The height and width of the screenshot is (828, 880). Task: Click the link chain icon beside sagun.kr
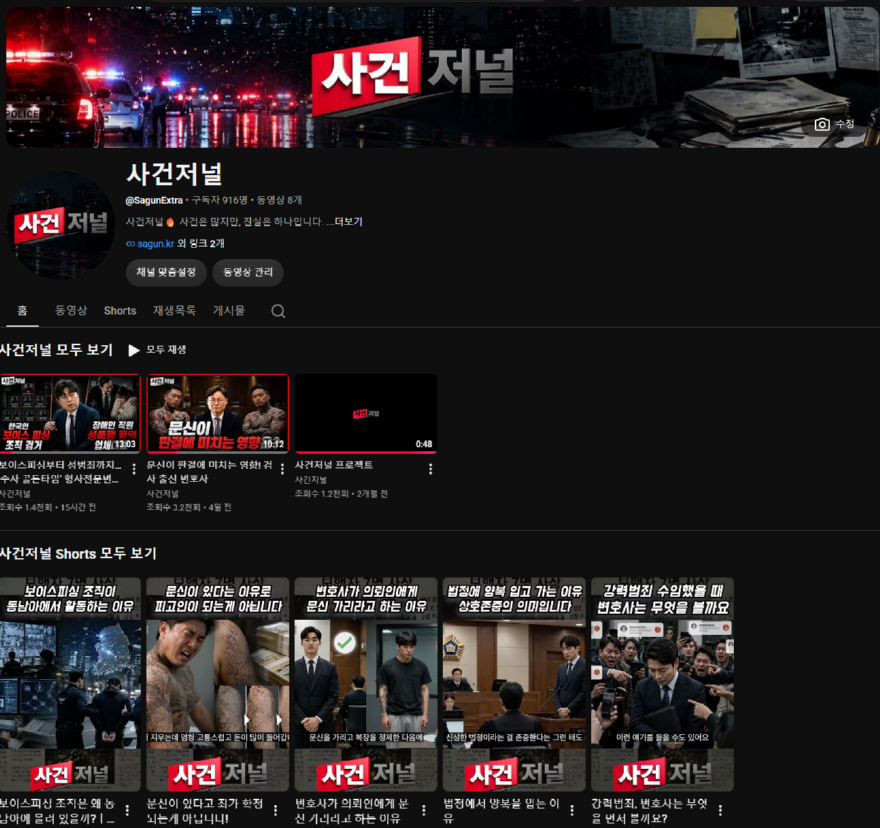130,244
